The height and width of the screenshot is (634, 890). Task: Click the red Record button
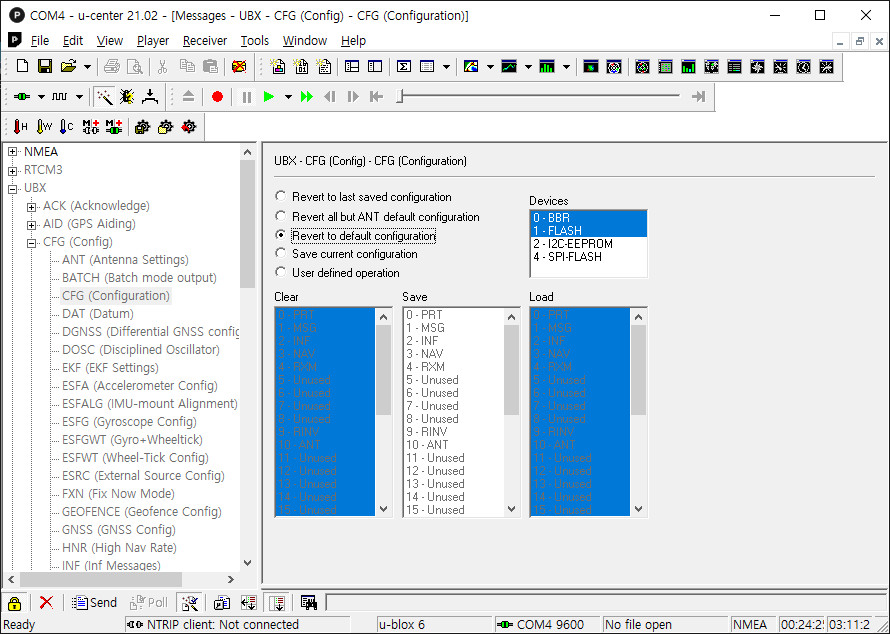click(217, 96)
